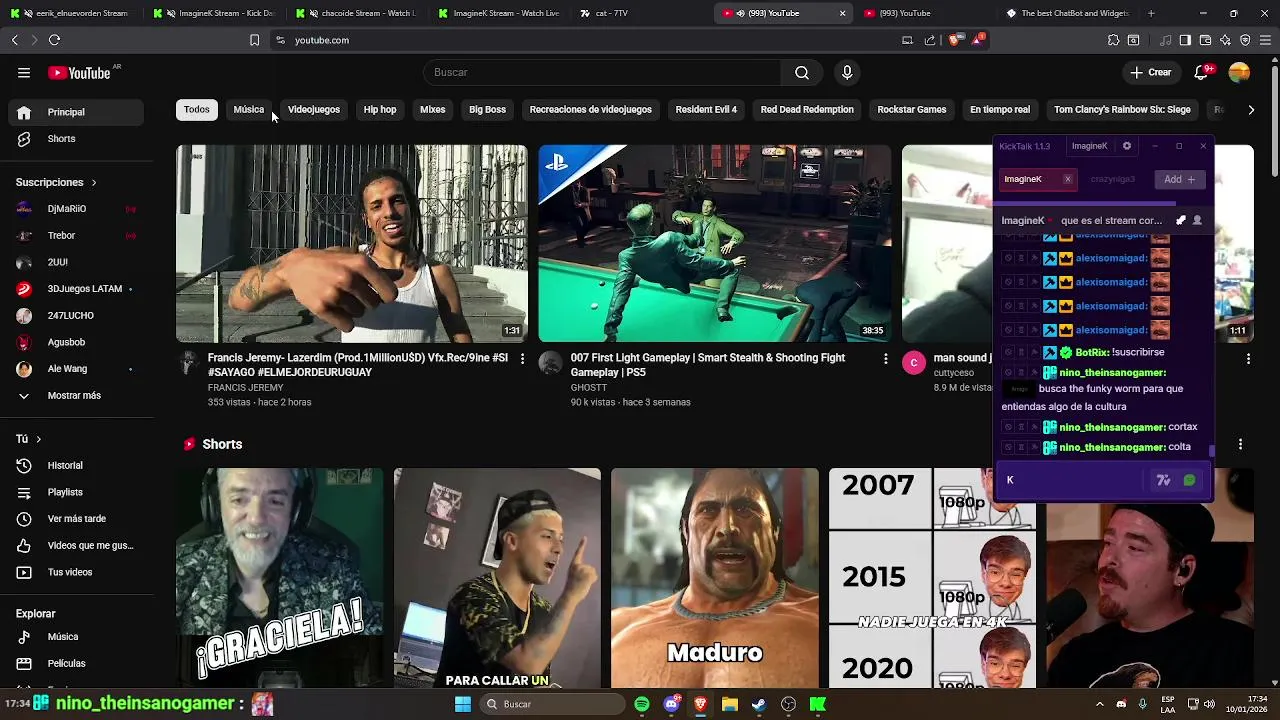Click the pin icon in KickTalk header
The width and height of the screenshot is (1280, 720).
click(1181, 220)
